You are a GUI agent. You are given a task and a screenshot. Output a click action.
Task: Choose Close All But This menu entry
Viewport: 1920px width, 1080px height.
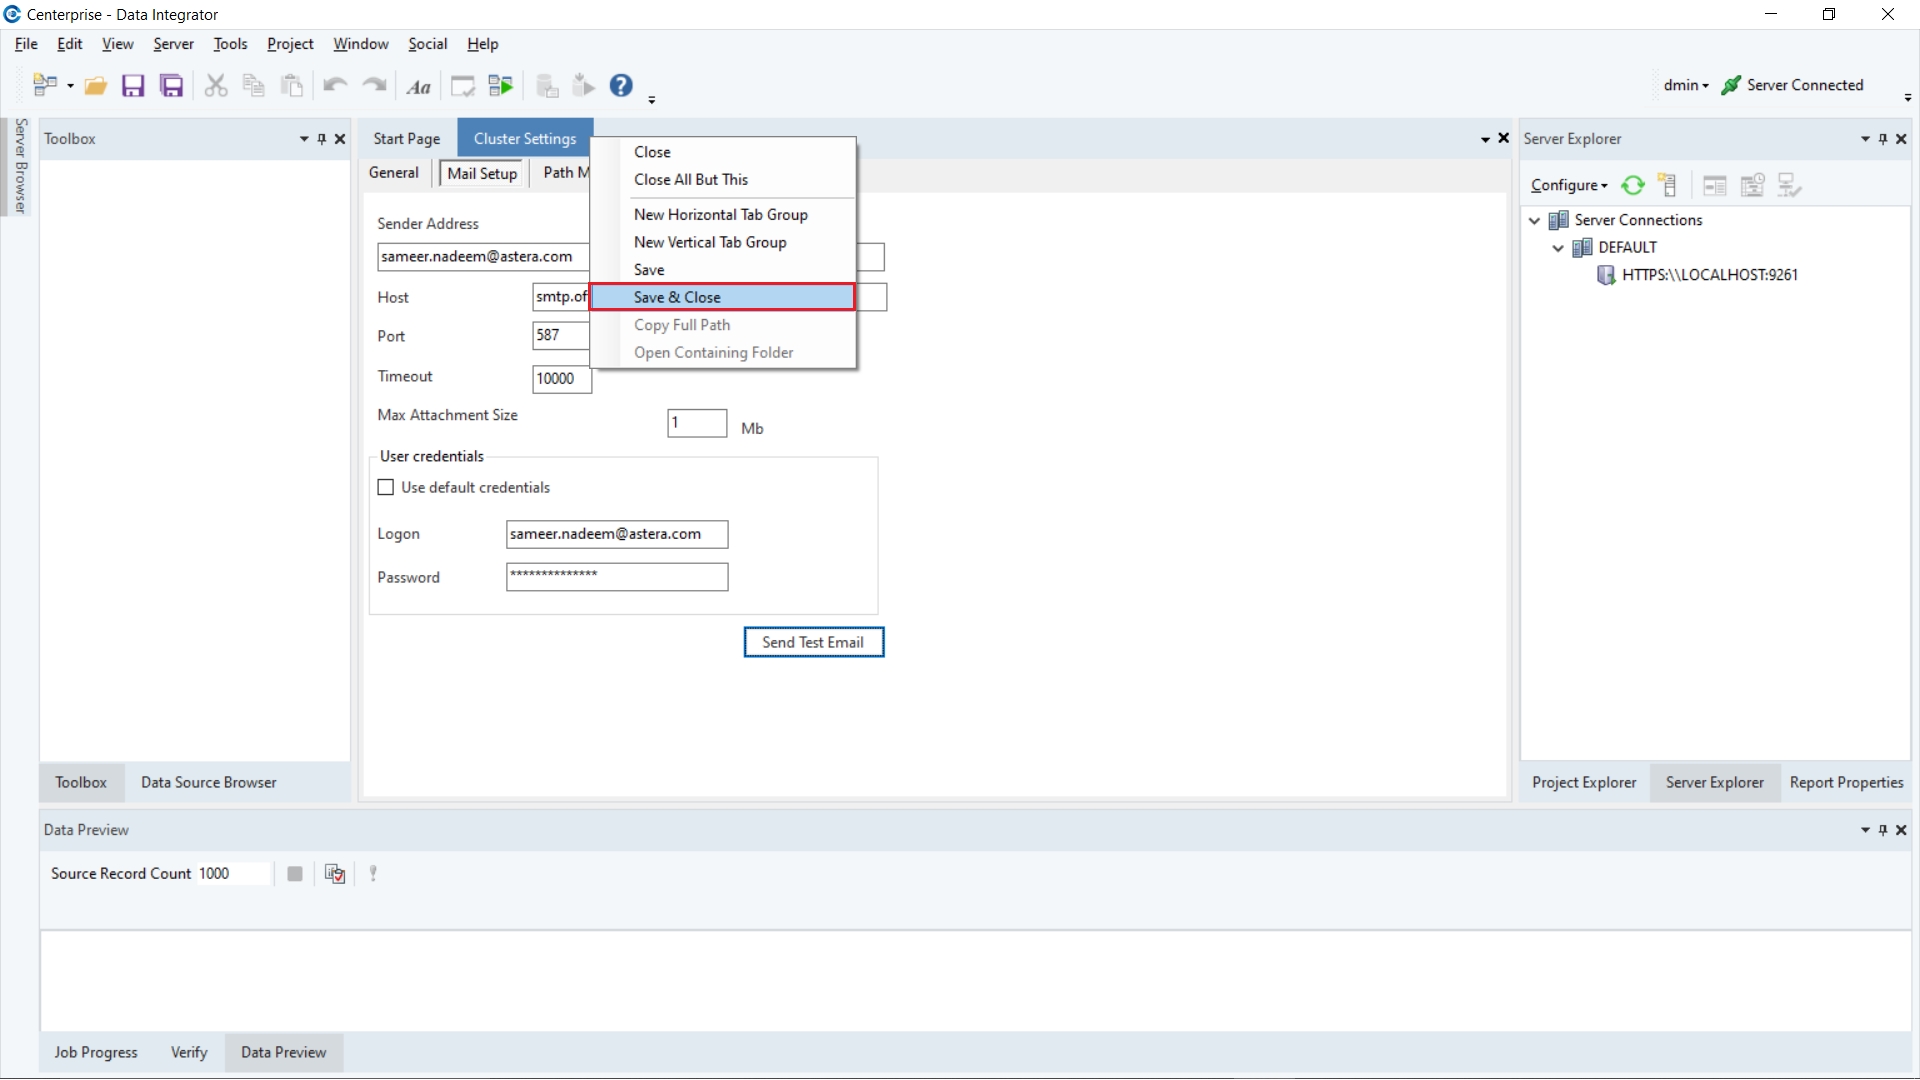click(x=690, y=180)
